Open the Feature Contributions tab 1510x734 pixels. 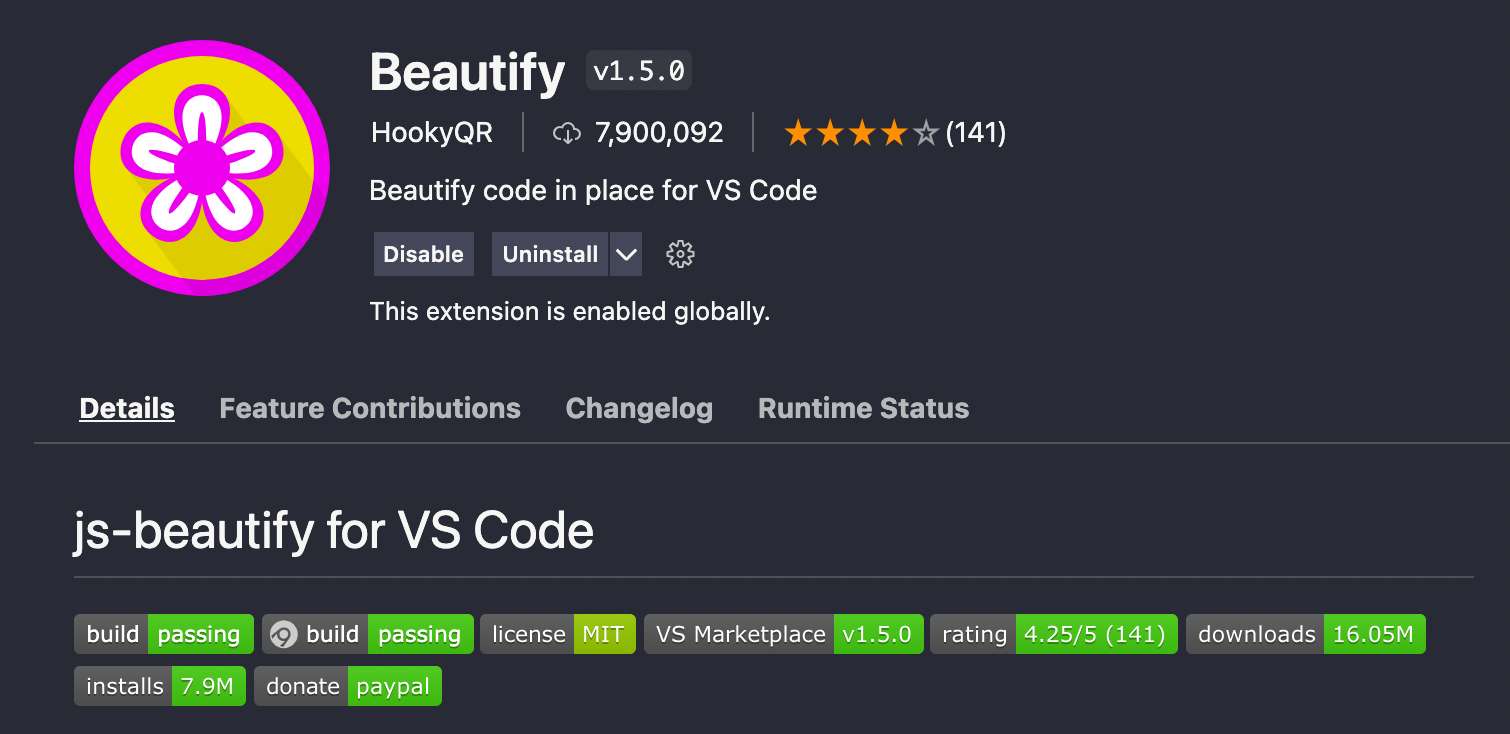coord(370,408)
